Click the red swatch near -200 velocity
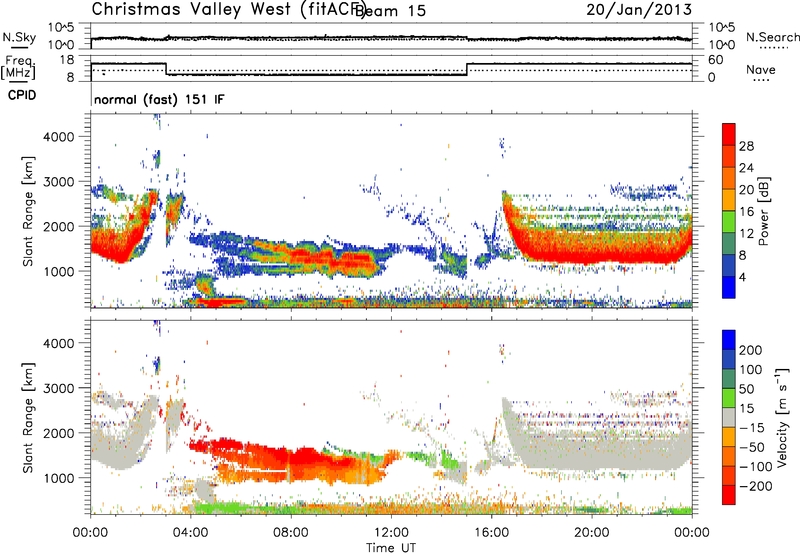The height and width of the screenshot is (554, 800). (x=729, y=495)
